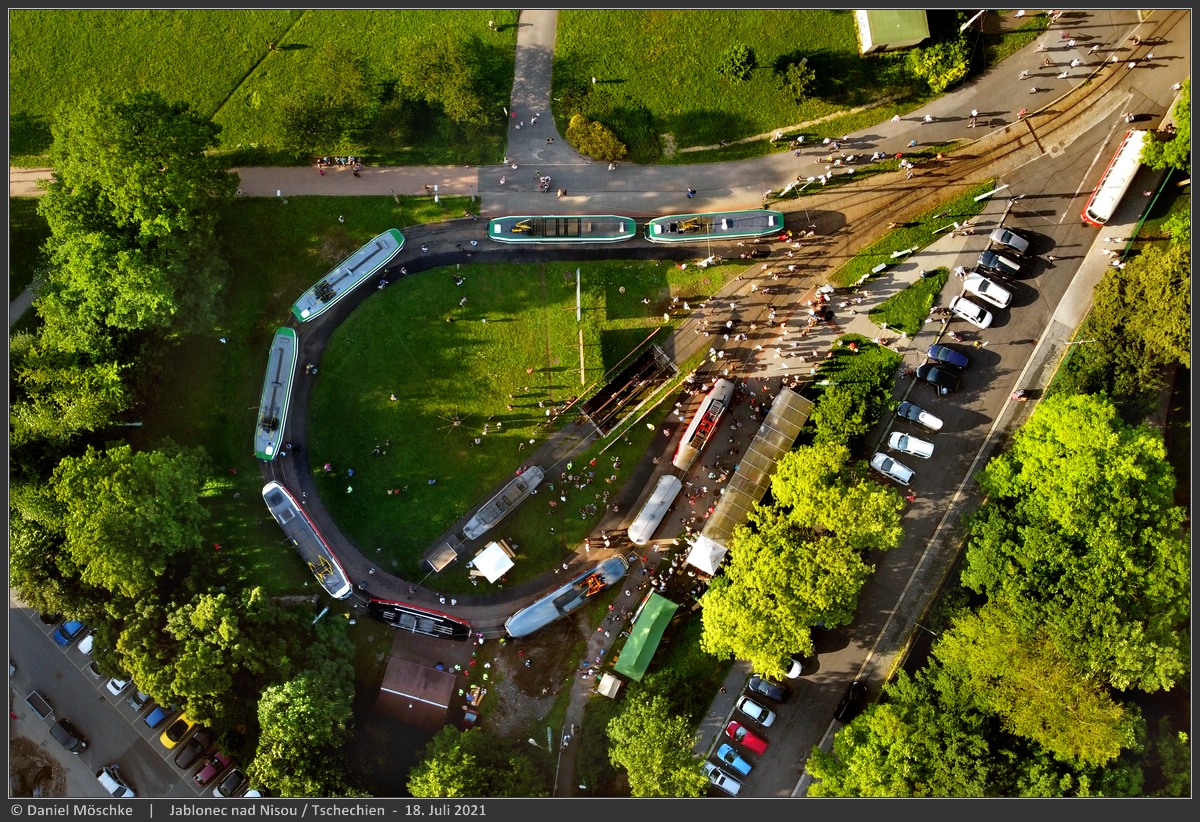Select the red car in the bottom-right parking

tap(746, 738)
